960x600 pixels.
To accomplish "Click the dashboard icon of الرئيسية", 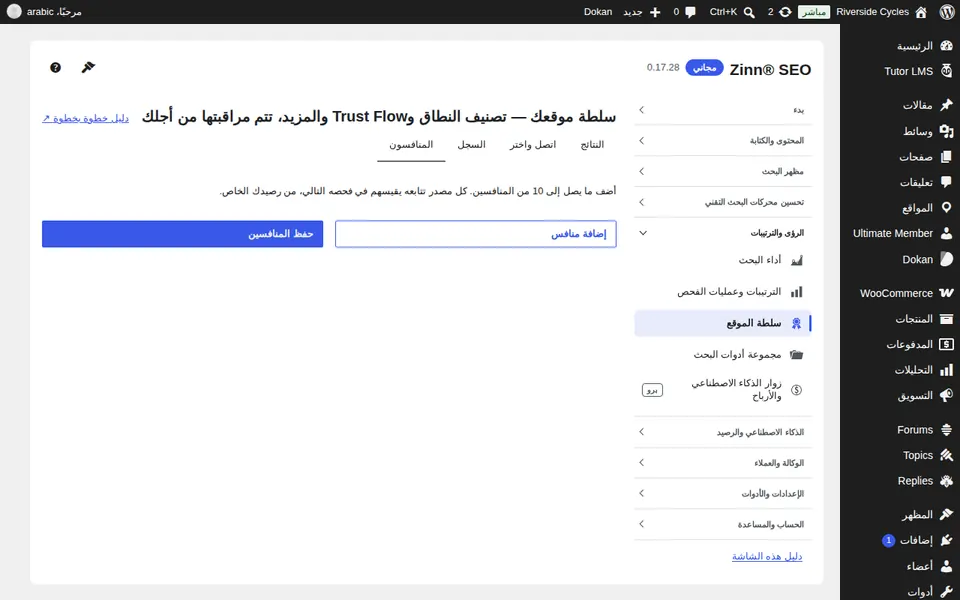I will tap(947, 46).
